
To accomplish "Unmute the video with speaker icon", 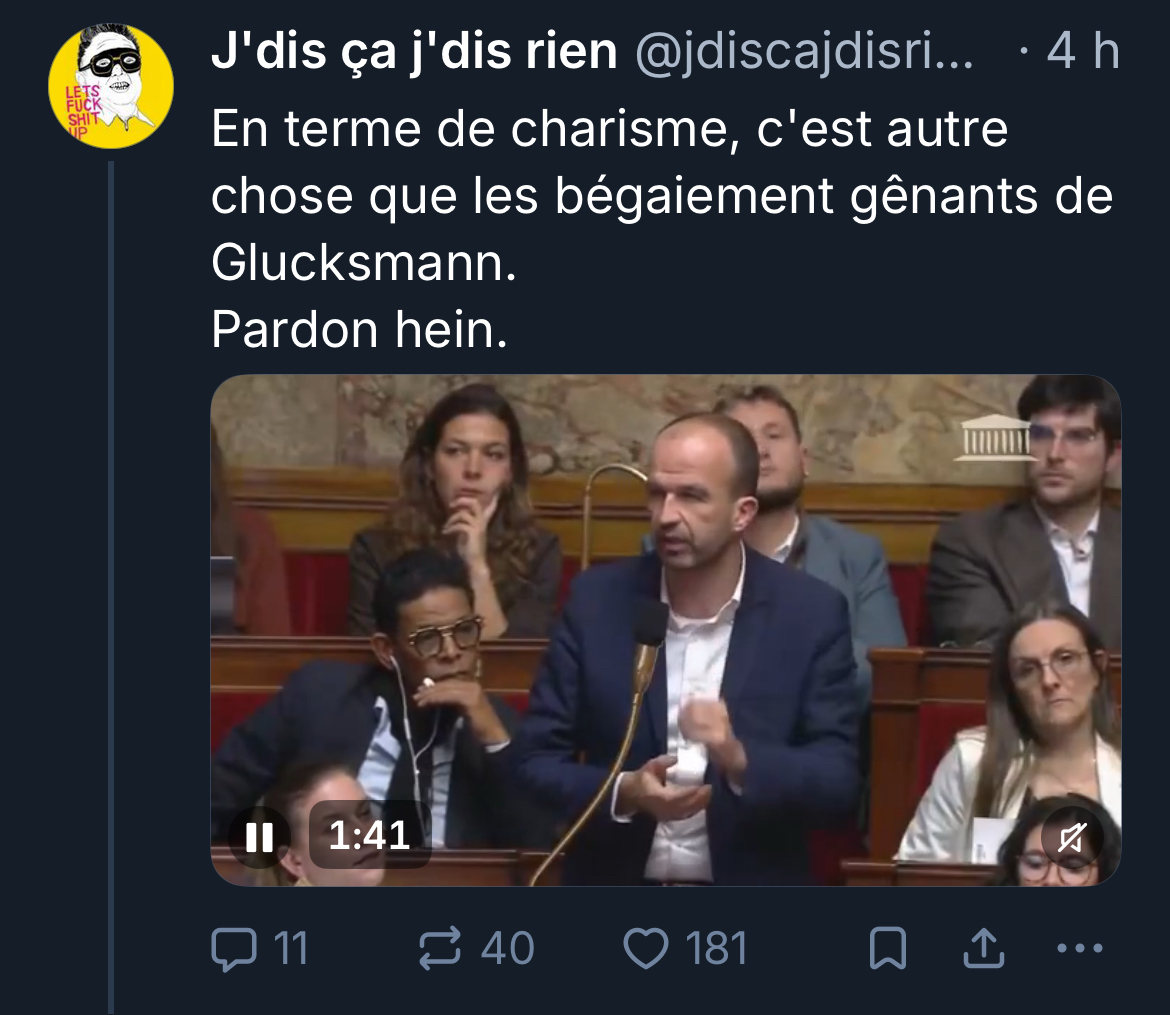I will [1072, 837].
